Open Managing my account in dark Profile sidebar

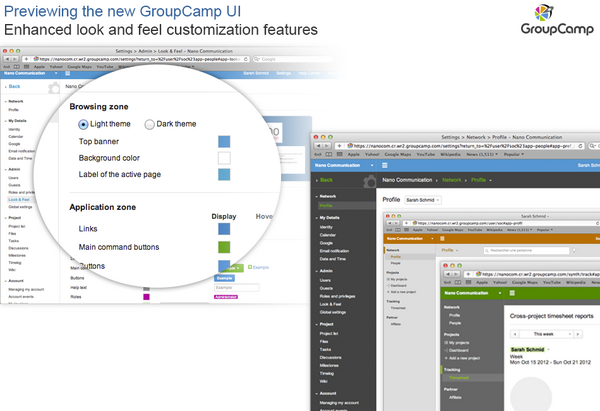coord(339,403)
